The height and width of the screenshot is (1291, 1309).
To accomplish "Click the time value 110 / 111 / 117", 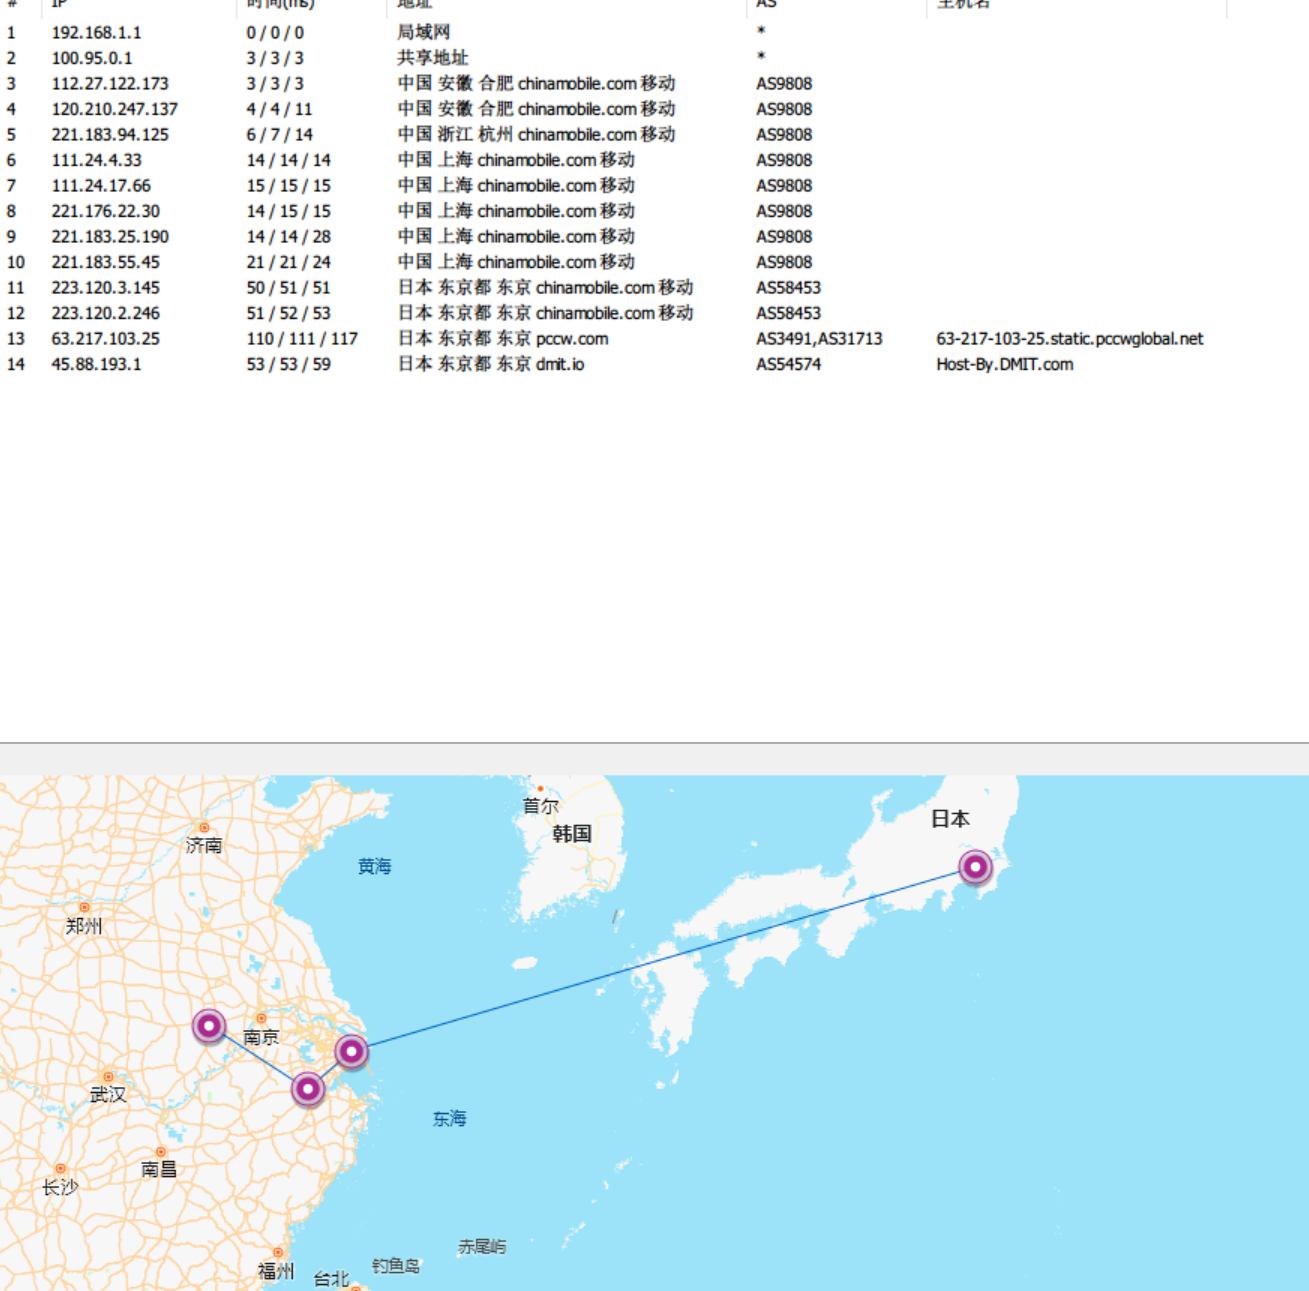I will tap(302, 339).
